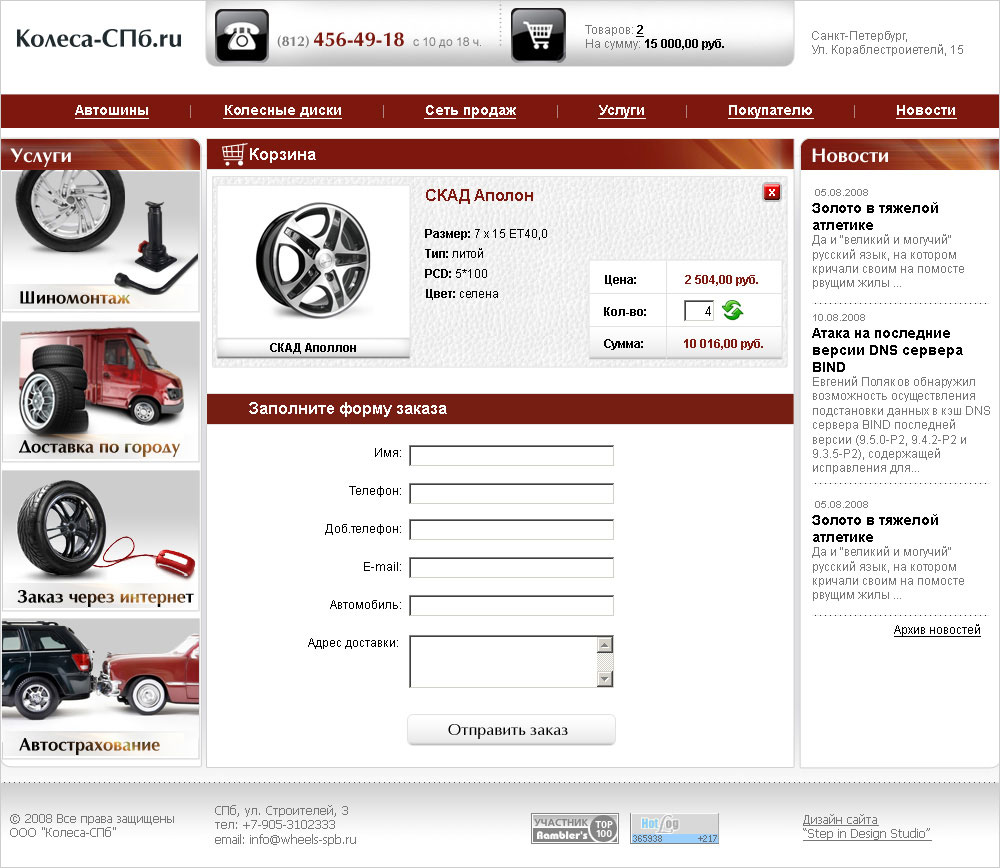This screenshot has width=1000, height=868.
Task: Click the telephone icon in the header
Action: (242, 36)
